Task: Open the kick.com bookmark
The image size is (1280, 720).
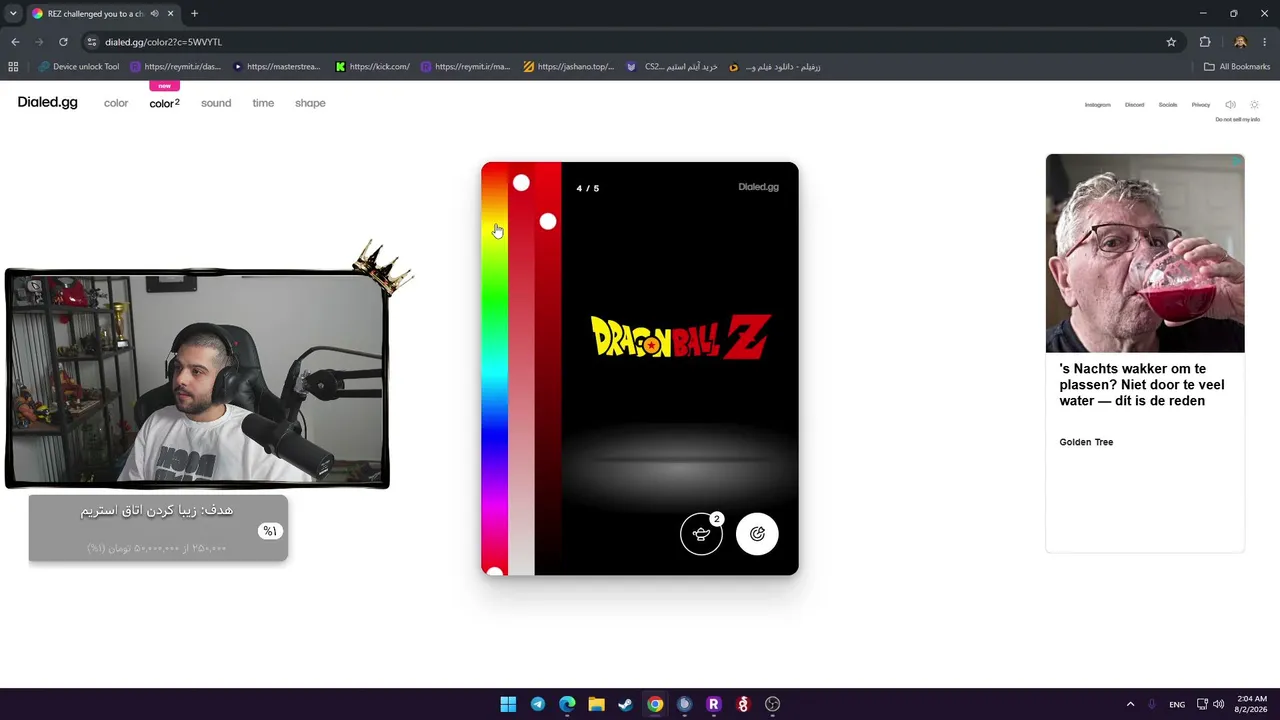Action: (372, 67)
